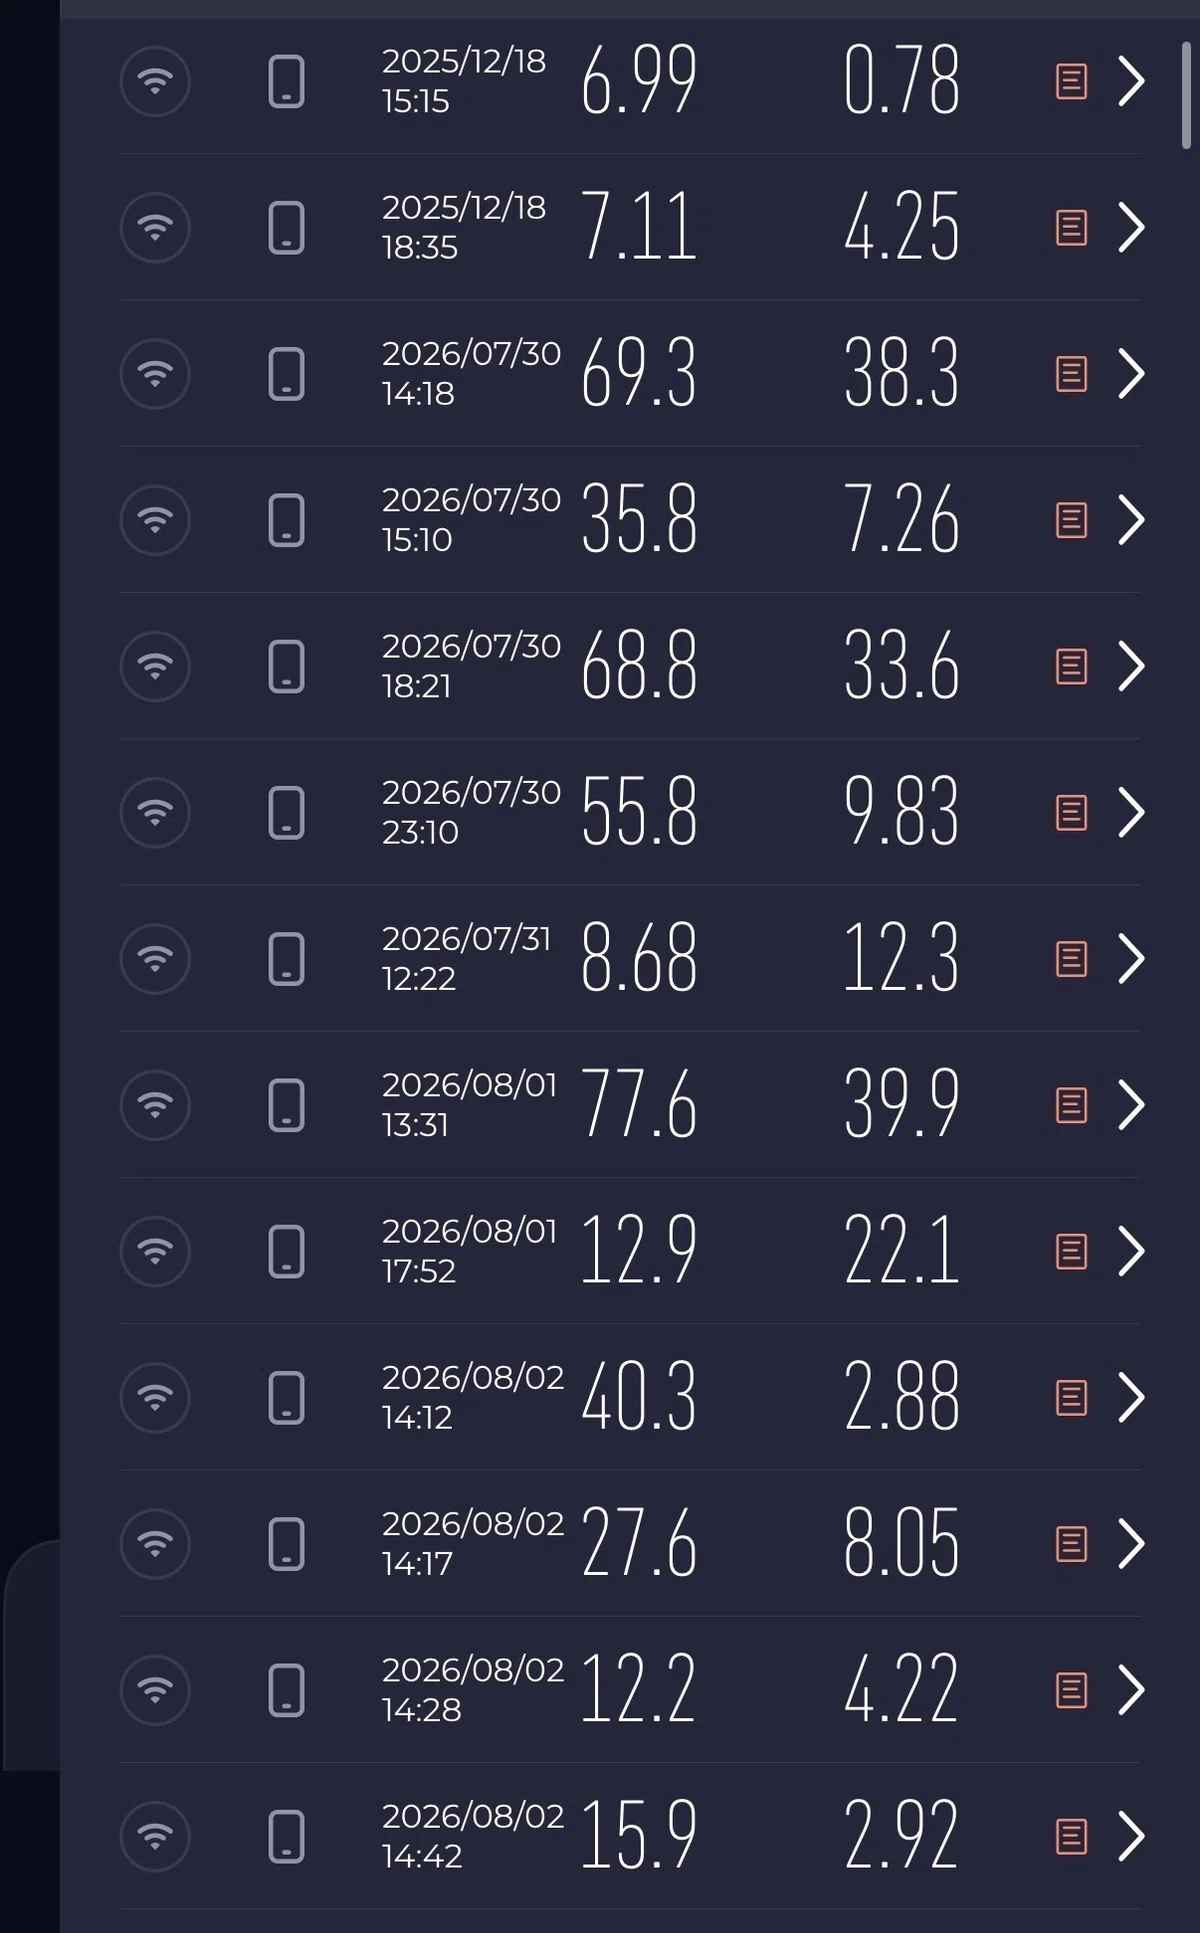1200x1933 pixels.
Task: Click the vertical scrollbar thumb at right edge
Action: click(1186, 95)
